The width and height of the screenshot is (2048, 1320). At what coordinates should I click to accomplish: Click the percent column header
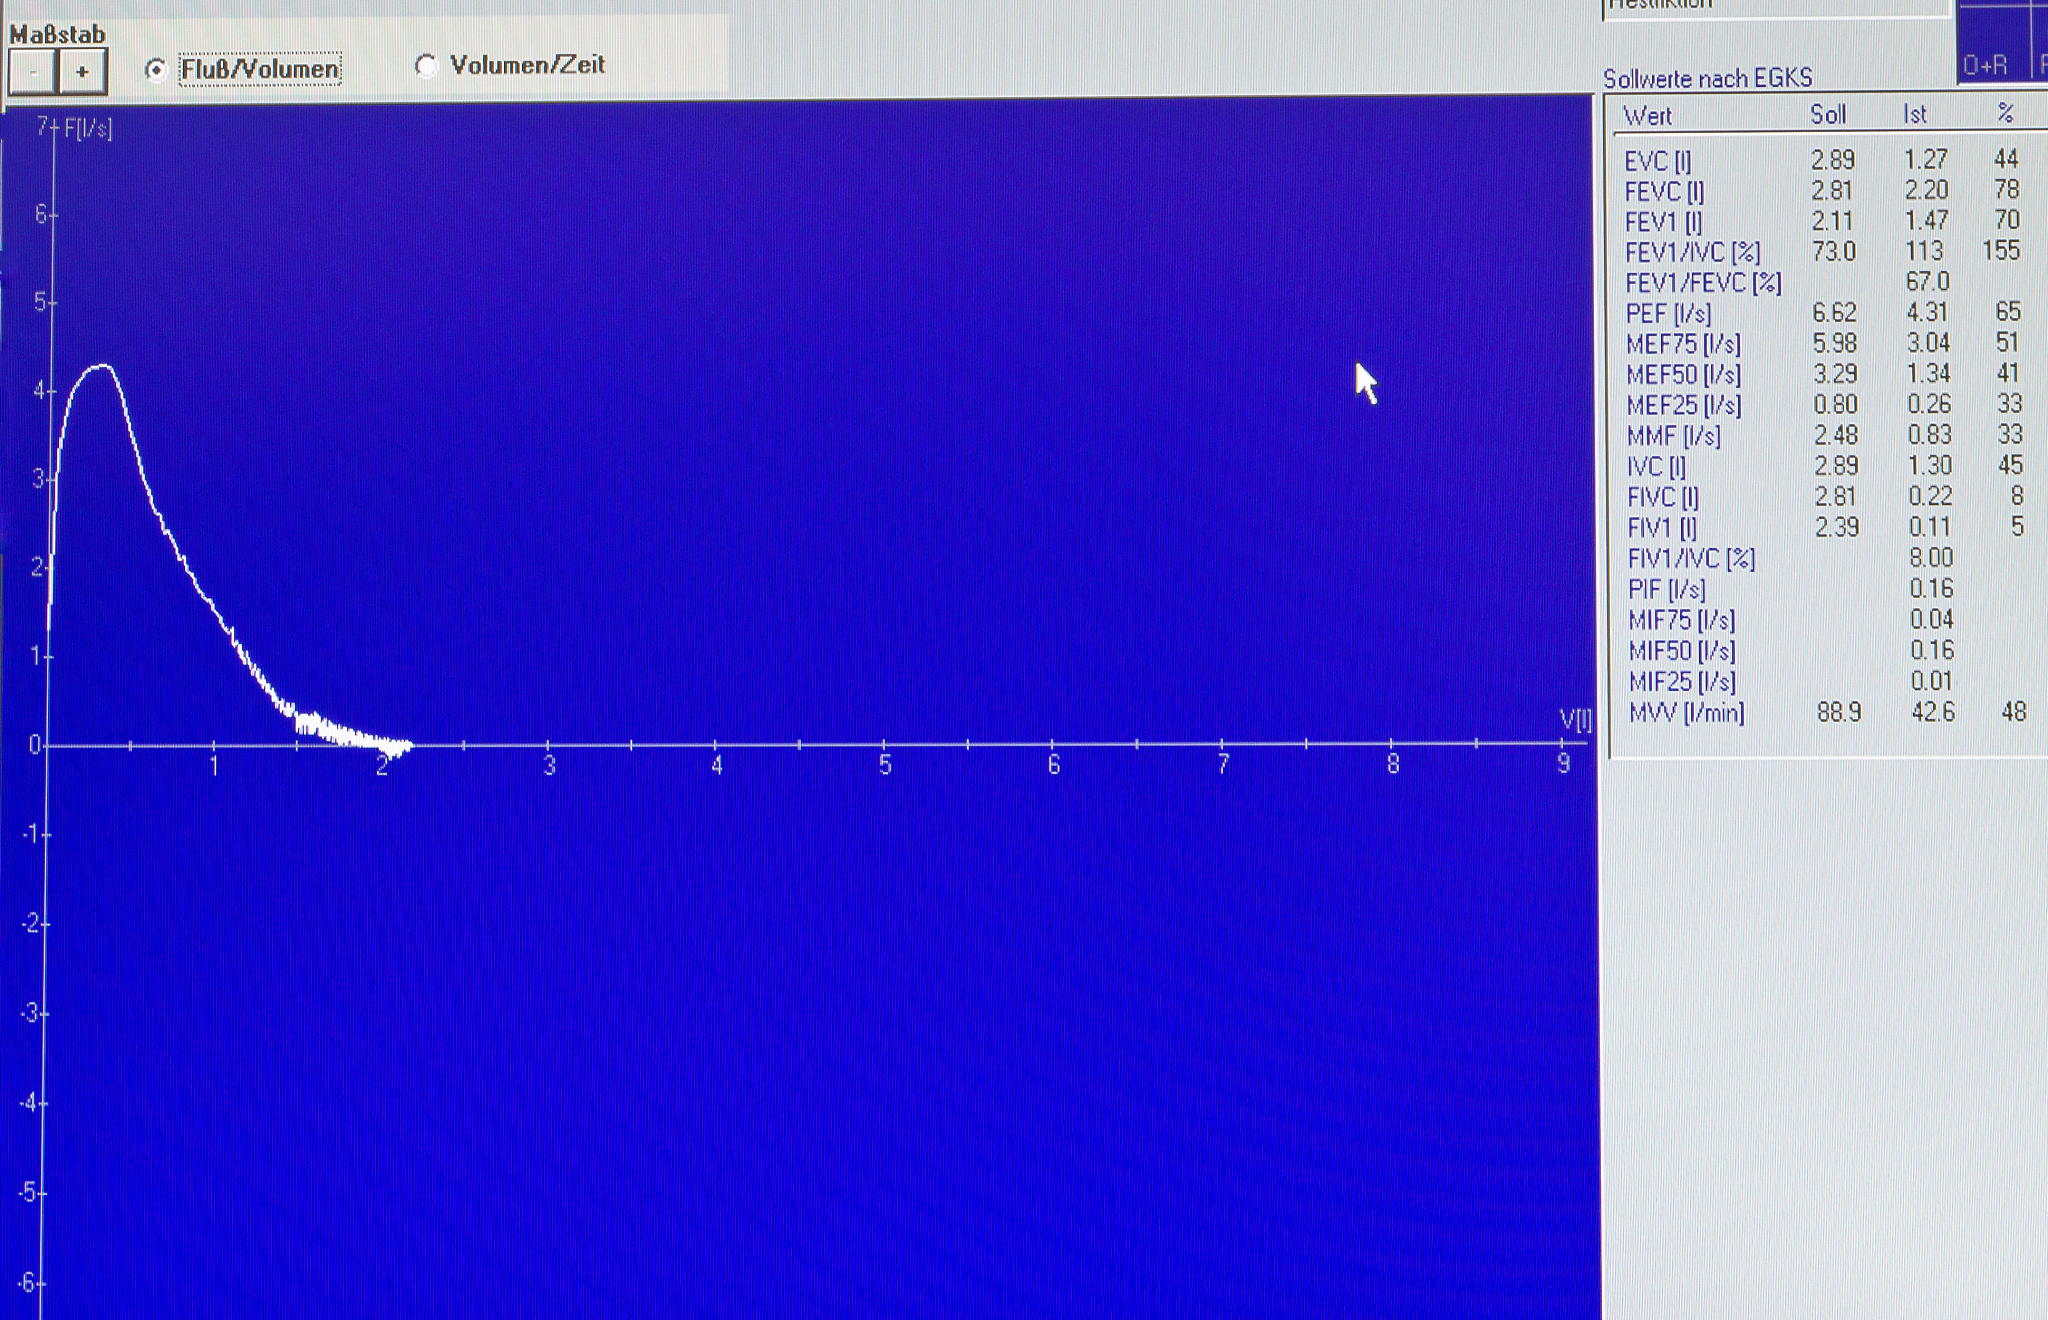click(x=2005, y=114)
